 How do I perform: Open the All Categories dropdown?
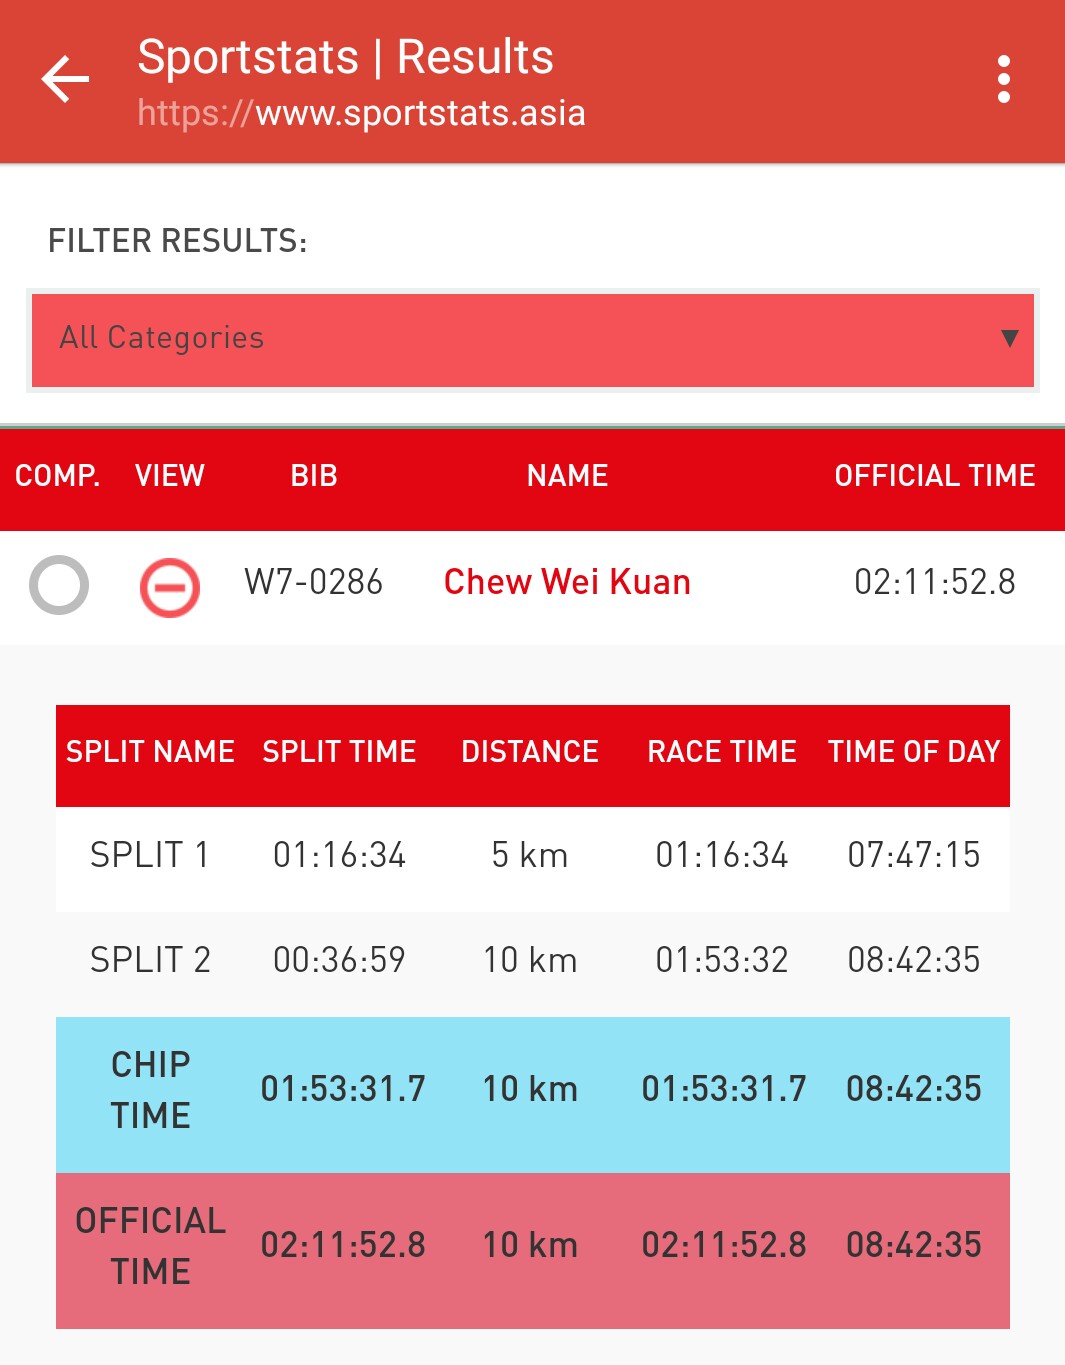pyautogui.click(x=532, y=340)
